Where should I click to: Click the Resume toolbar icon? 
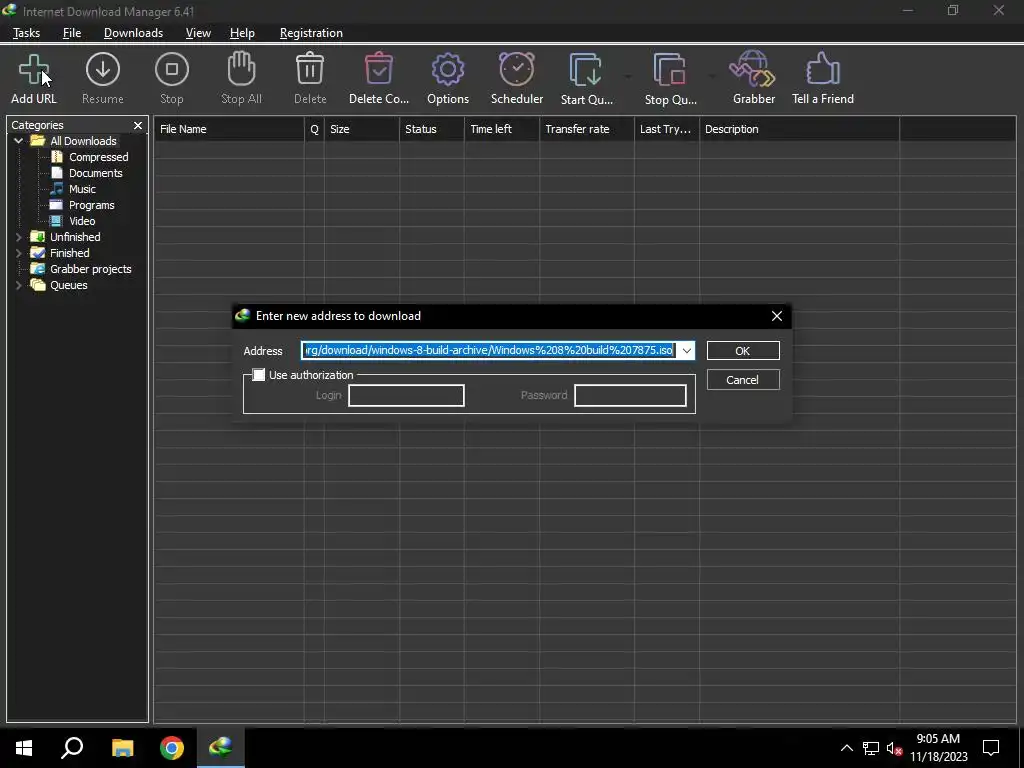point(103,69)
